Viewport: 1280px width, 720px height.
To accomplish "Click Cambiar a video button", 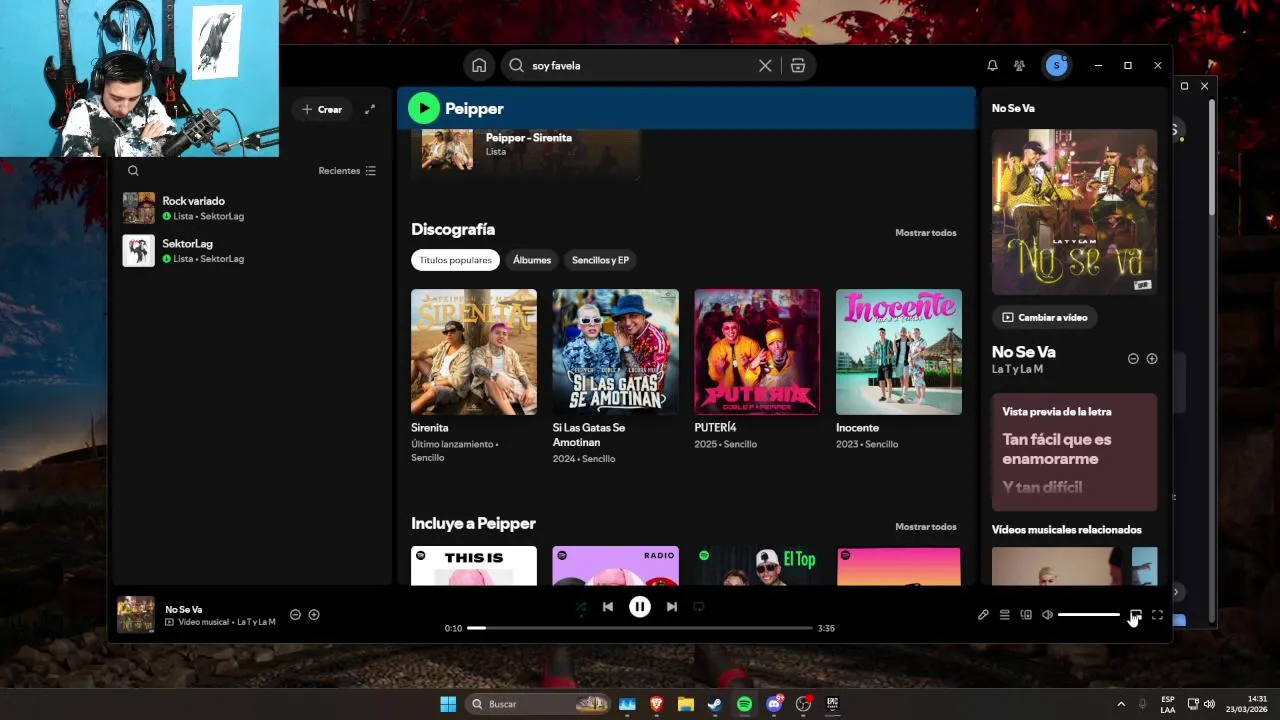I will click(1045, 317).
